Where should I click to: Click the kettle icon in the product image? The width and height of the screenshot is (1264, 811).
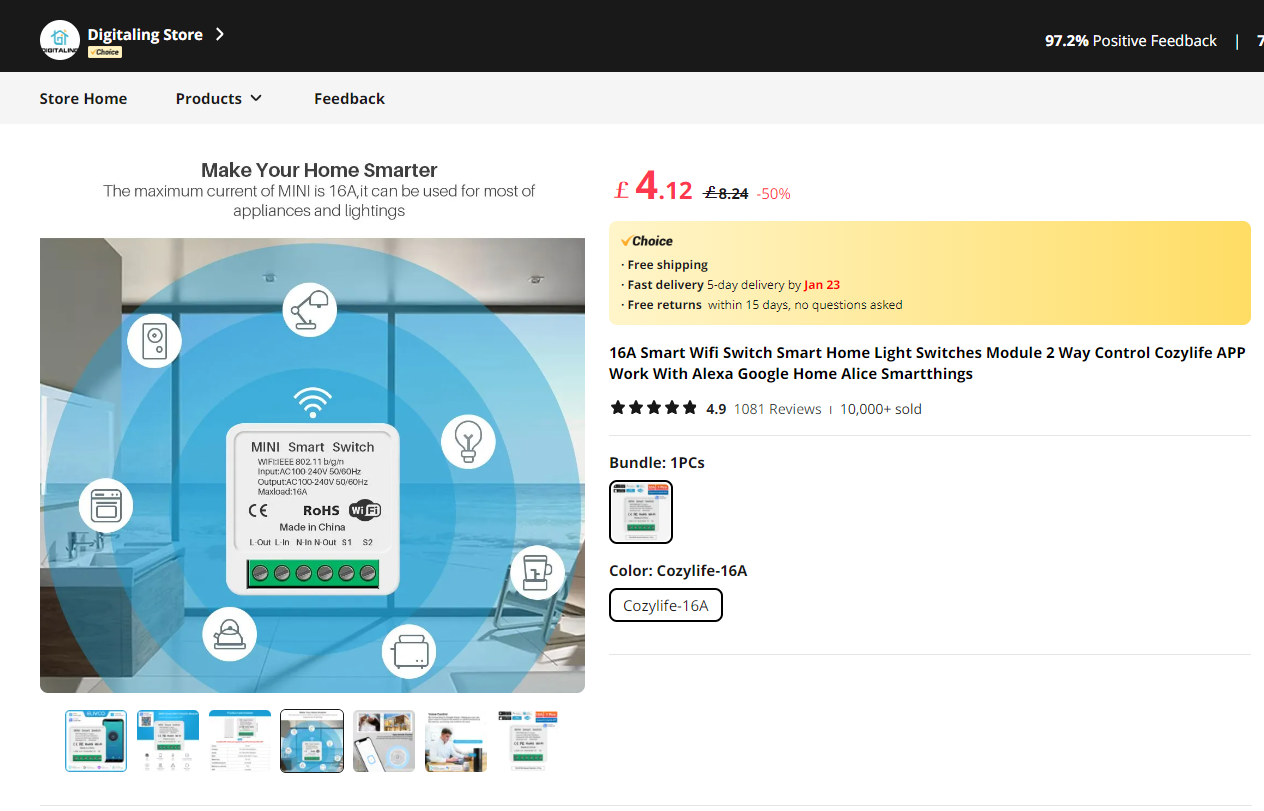pos(229,634)
